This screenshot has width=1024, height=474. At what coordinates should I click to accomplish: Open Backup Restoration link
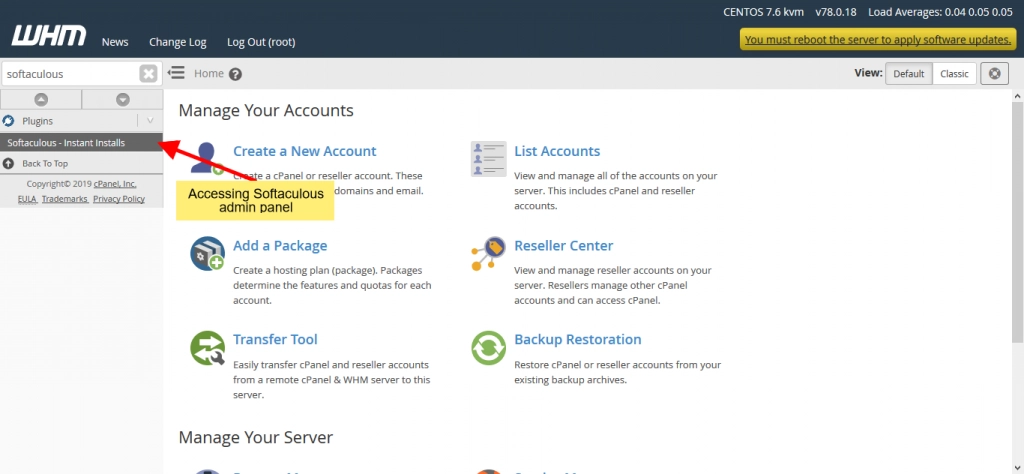578,340
